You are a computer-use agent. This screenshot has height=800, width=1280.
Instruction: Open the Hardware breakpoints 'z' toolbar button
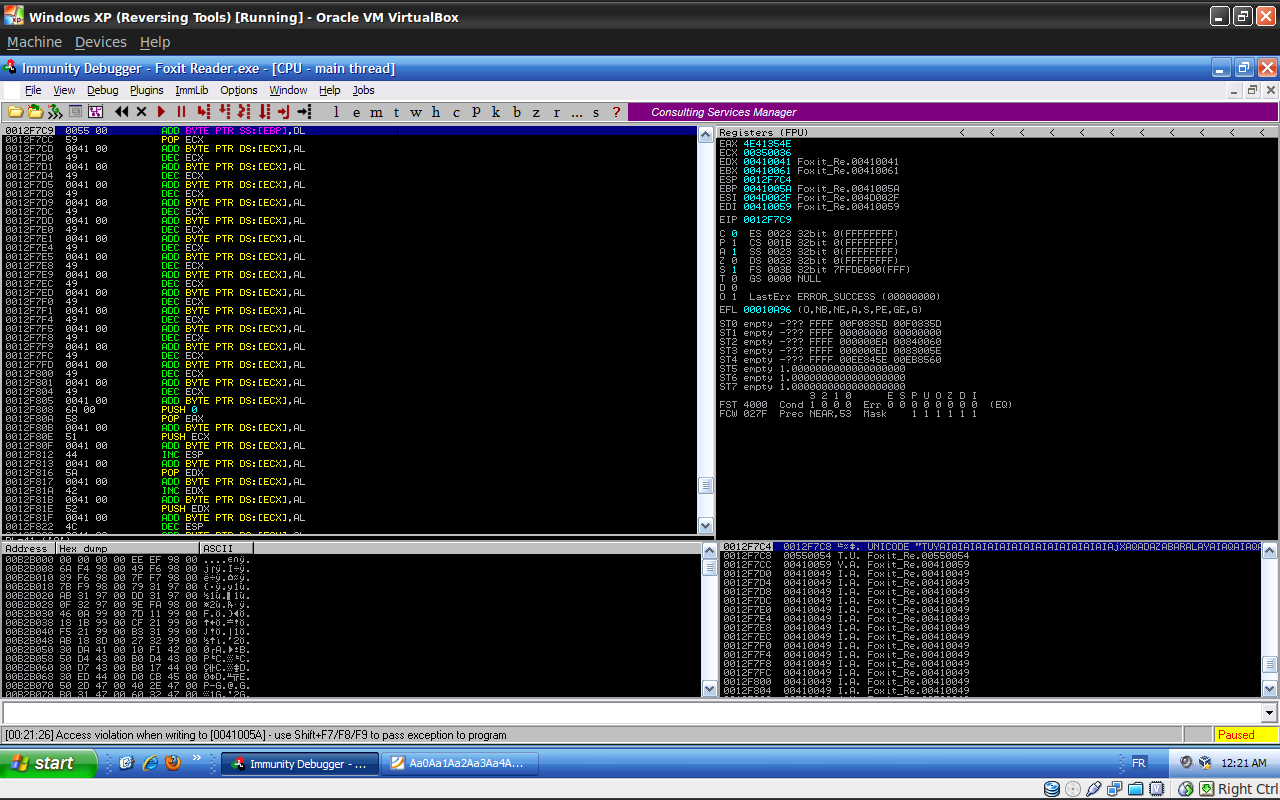536,112
